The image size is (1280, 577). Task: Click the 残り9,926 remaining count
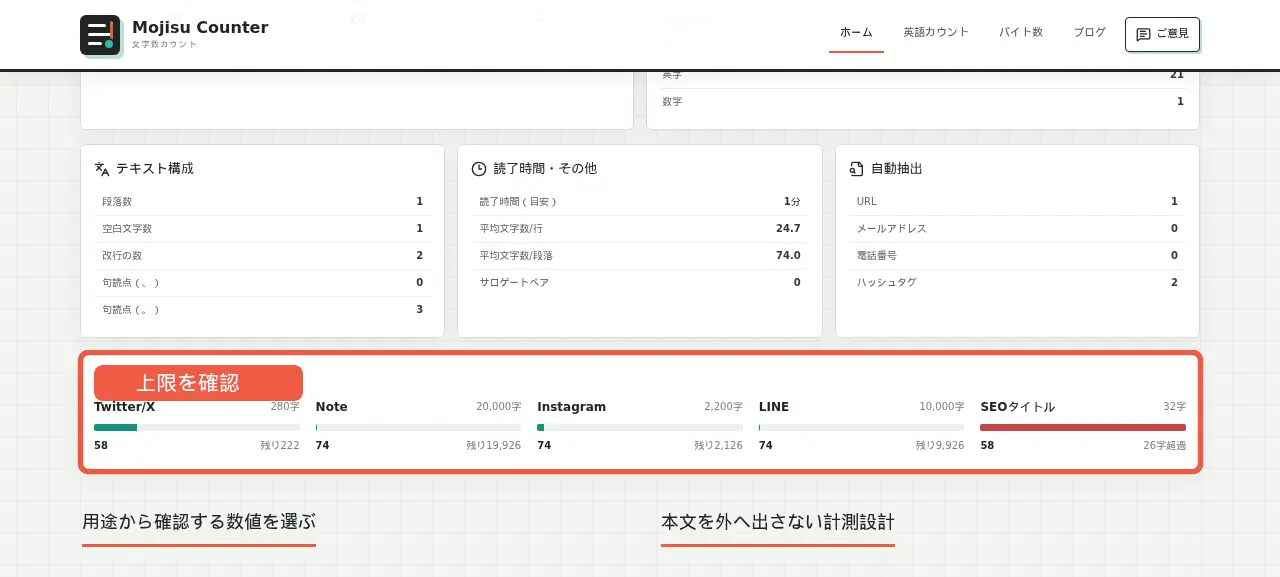point(940,446)
